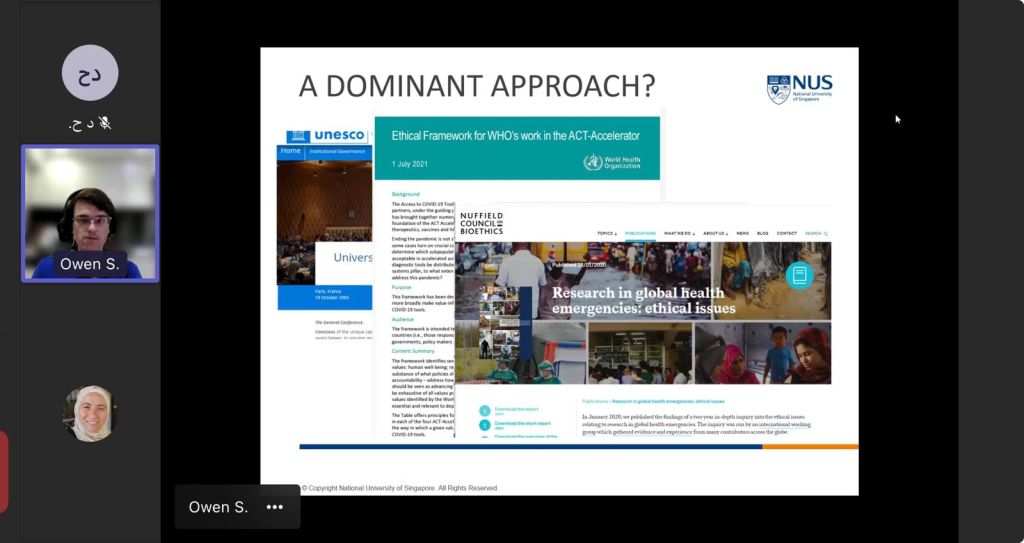Click the muted microphone icon under the top avatar

click(105, 124)
